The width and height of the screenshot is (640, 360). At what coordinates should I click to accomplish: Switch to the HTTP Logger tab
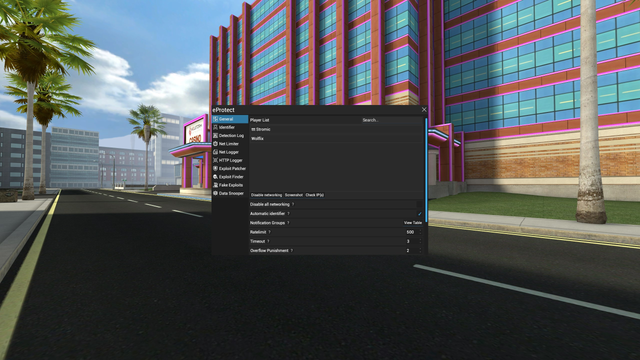(230, 160)
